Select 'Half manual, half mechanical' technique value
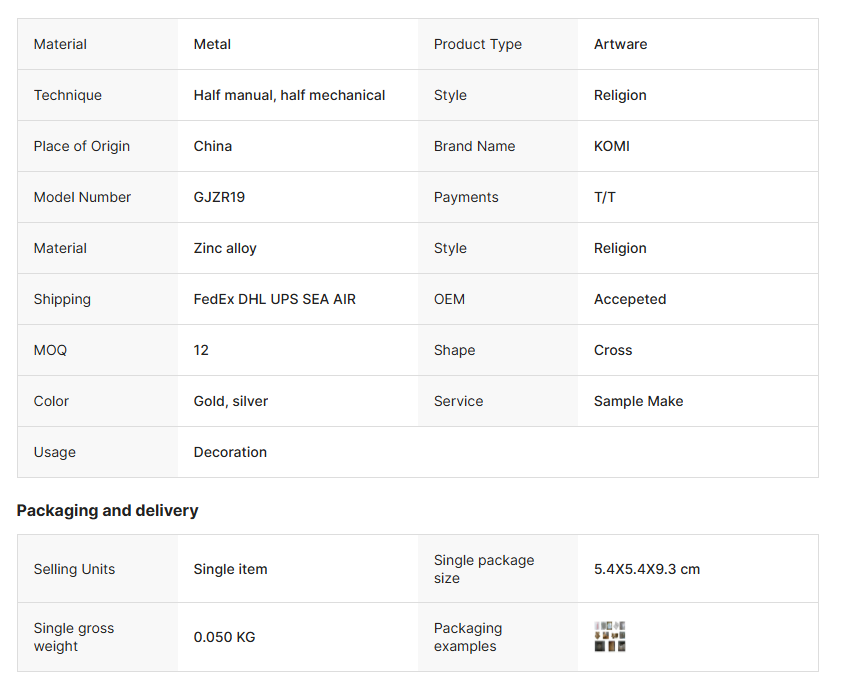This screenshot has width=848, height=695. click(289, 95)
